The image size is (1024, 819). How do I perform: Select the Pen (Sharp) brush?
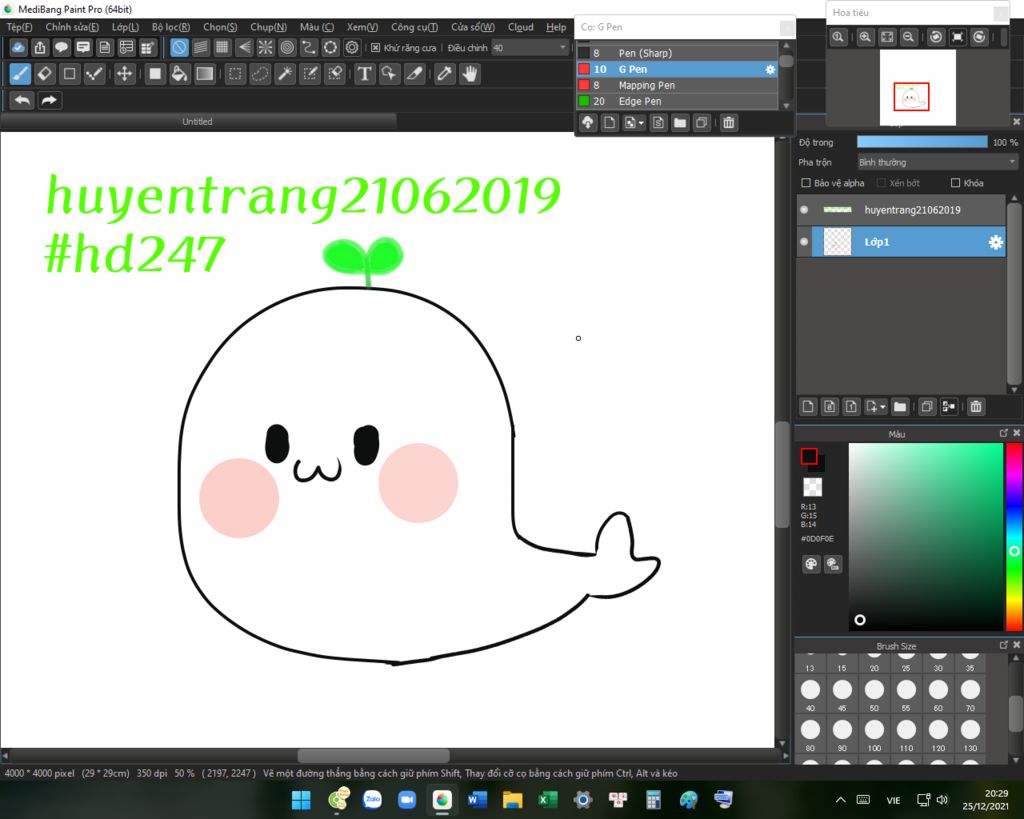pos(677,53)
